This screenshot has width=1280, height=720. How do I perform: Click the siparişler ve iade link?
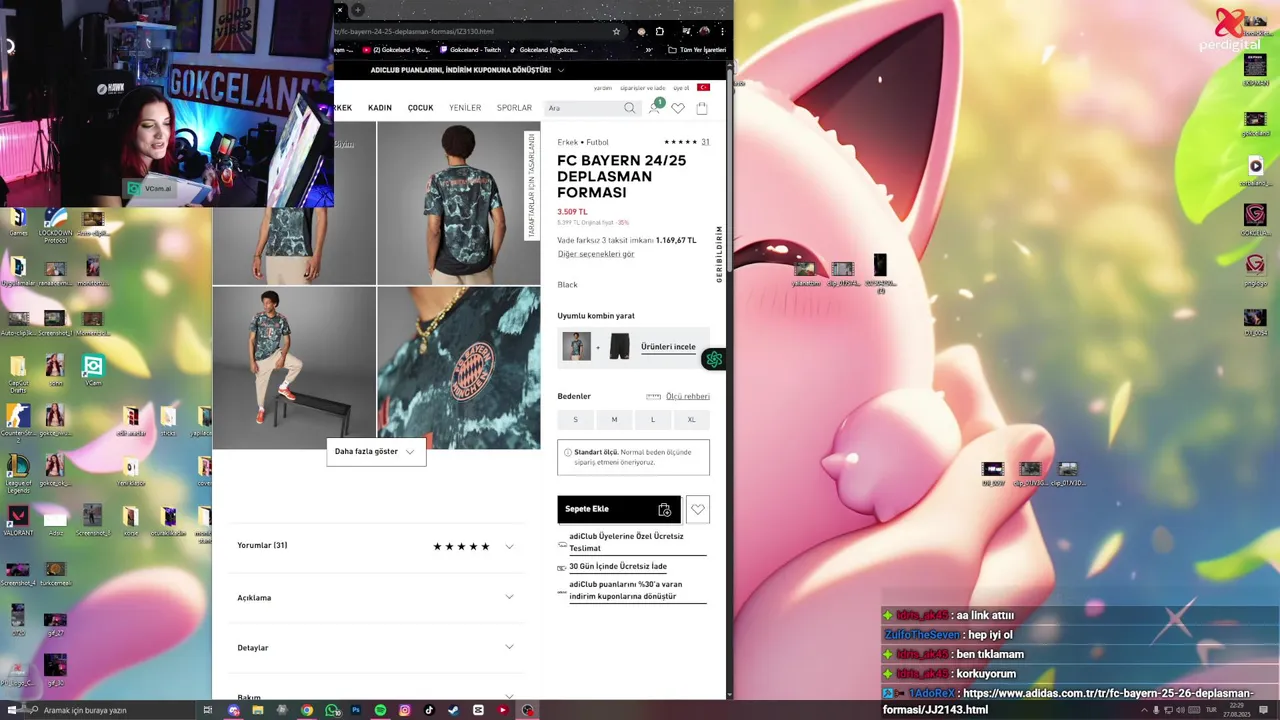643,88
